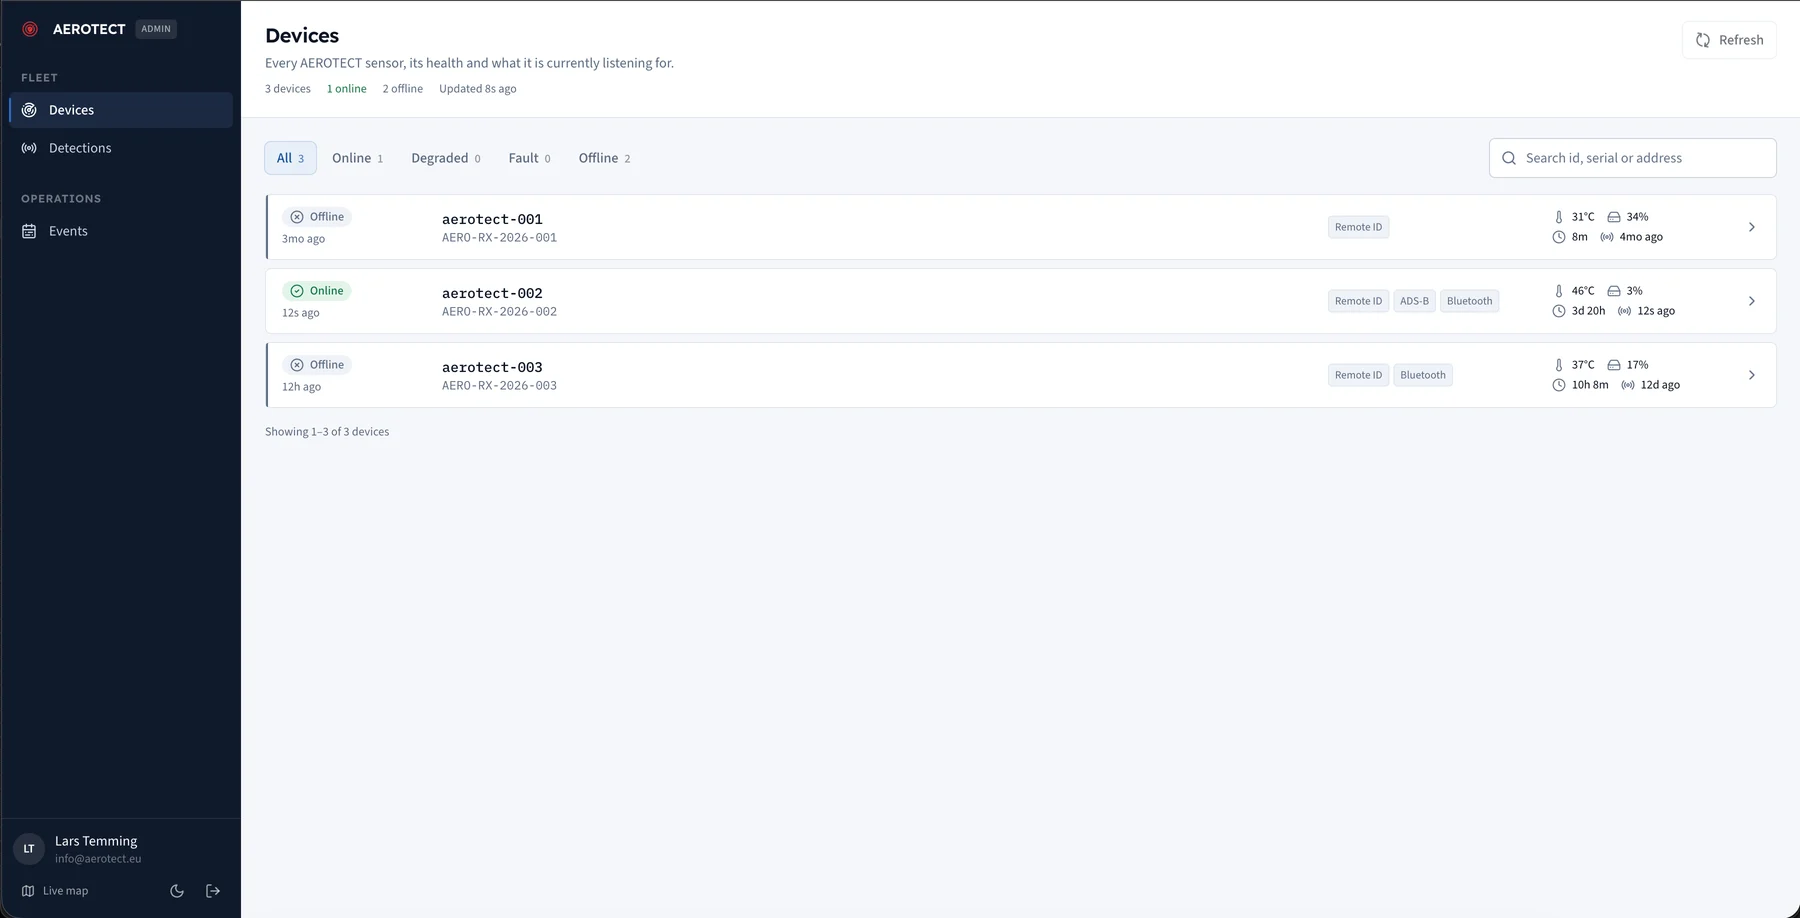Expand aerotect-003 row chevron
Screen dimensions: 1800x918
pos(1751,375)
